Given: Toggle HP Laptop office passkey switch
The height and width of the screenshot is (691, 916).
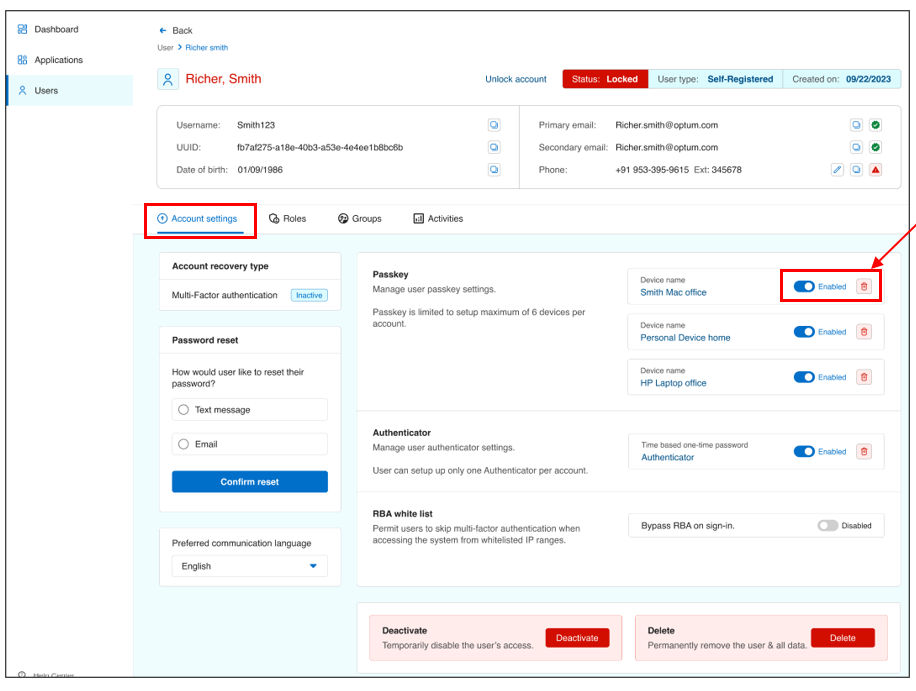Looking at the screenshot, I should [804, 377].
